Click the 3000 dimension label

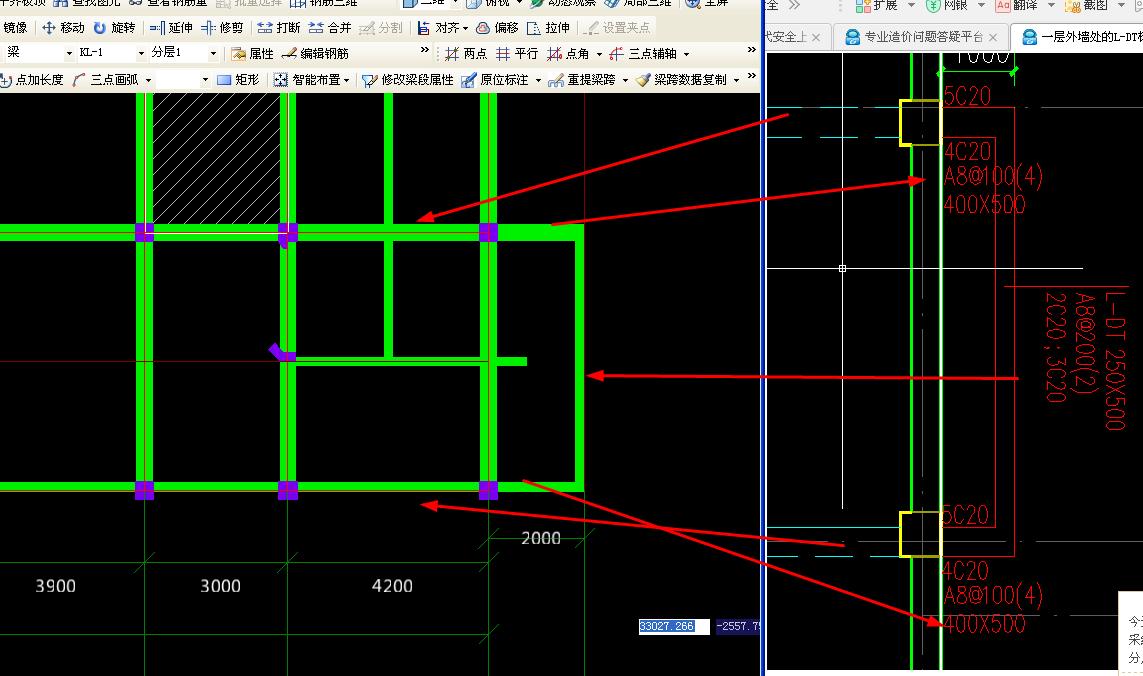(x=220, y=586)
